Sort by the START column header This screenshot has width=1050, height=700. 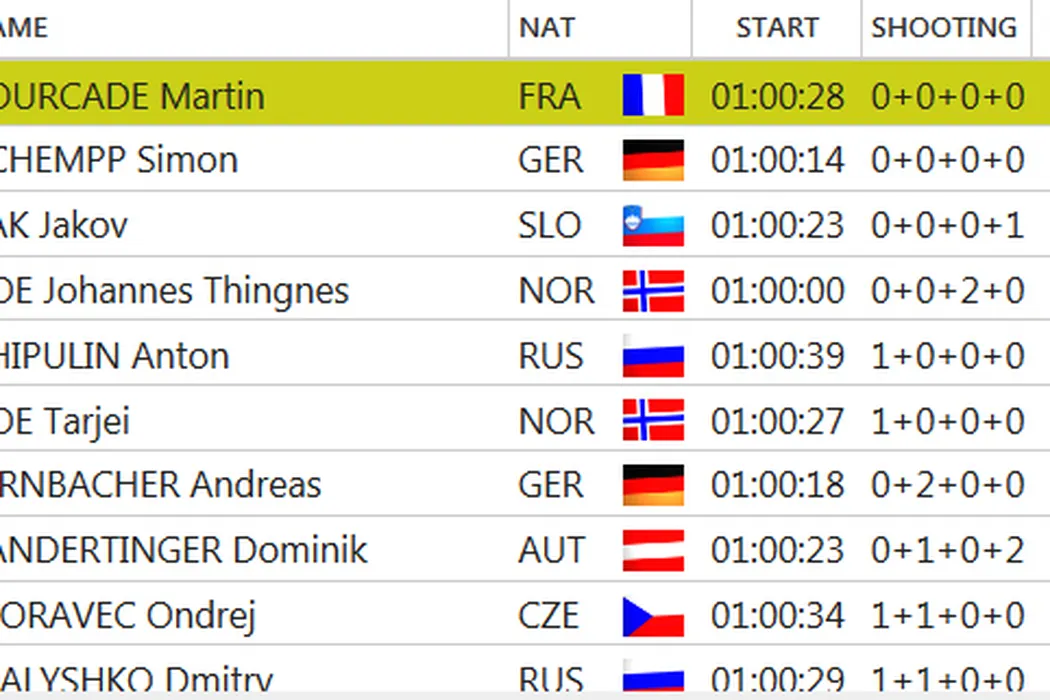coord(777,28)
